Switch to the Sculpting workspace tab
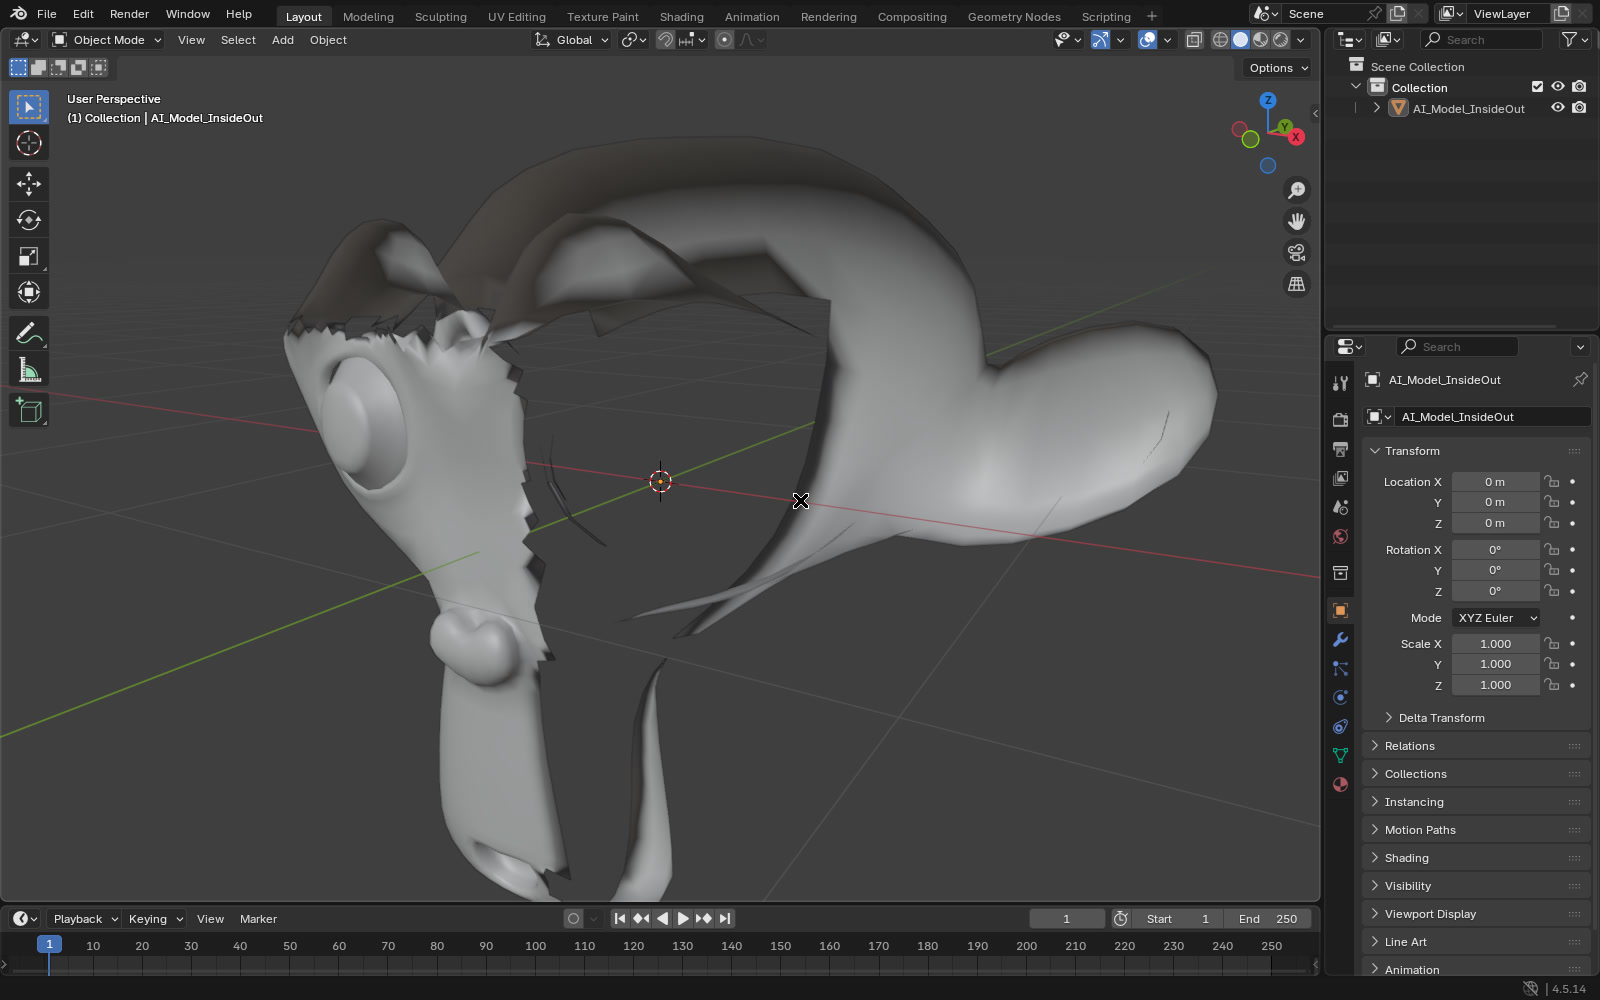This screenshot has width=1600, height=1000. click(x=441, y=17)
